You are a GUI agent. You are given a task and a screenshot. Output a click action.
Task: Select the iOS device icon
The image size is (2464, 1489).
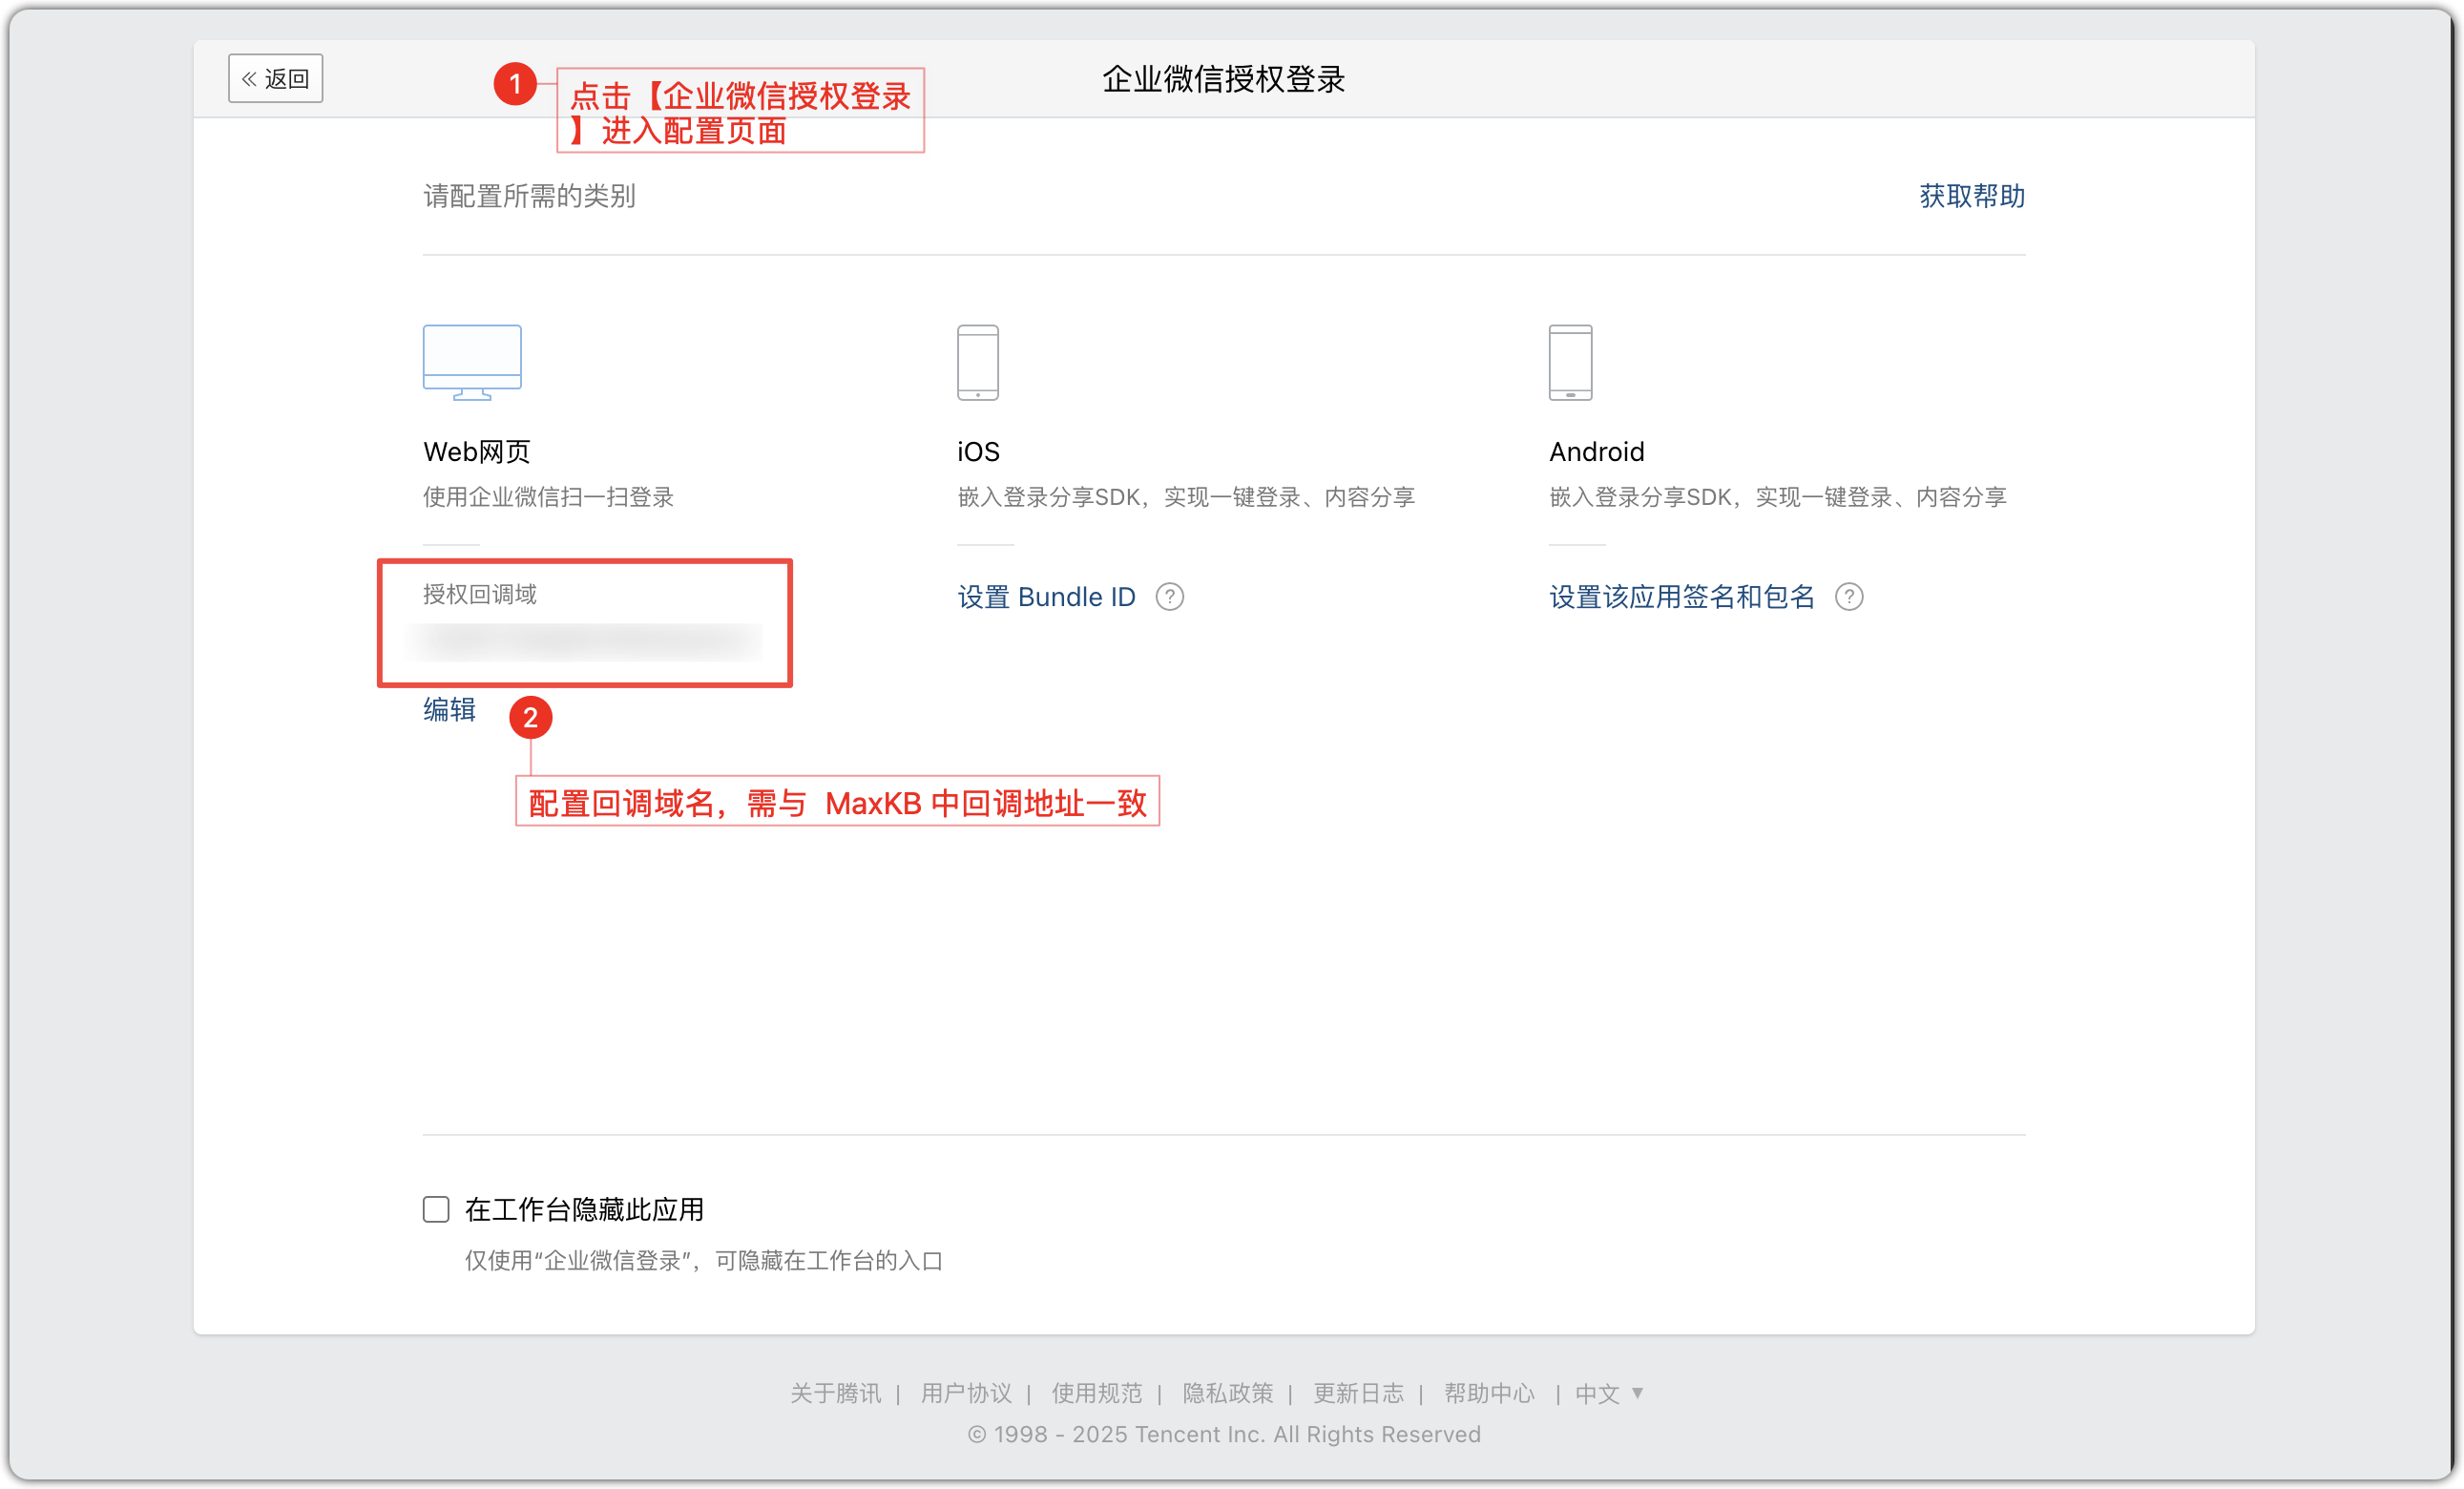coord(977,362)
